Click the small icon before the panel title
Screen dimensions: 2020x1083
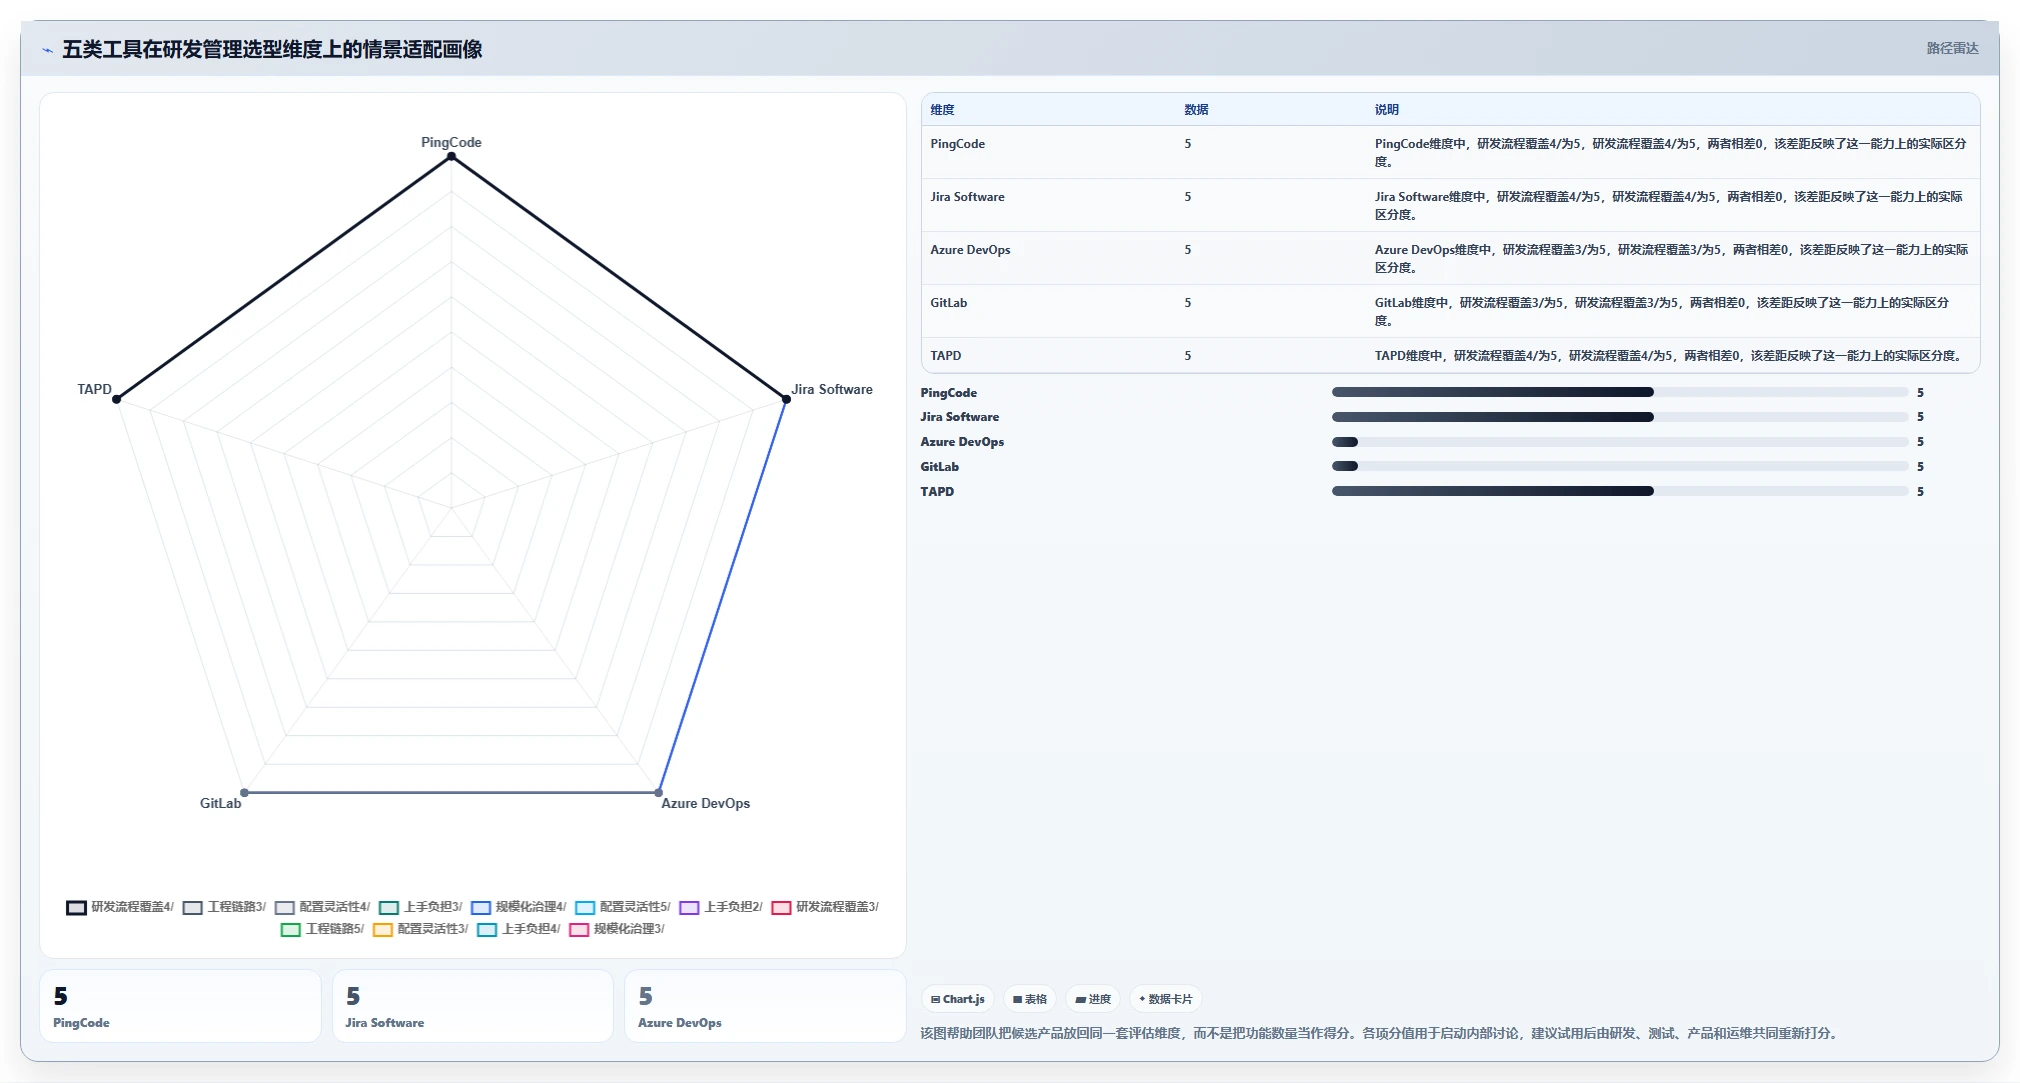pos(47,50)
